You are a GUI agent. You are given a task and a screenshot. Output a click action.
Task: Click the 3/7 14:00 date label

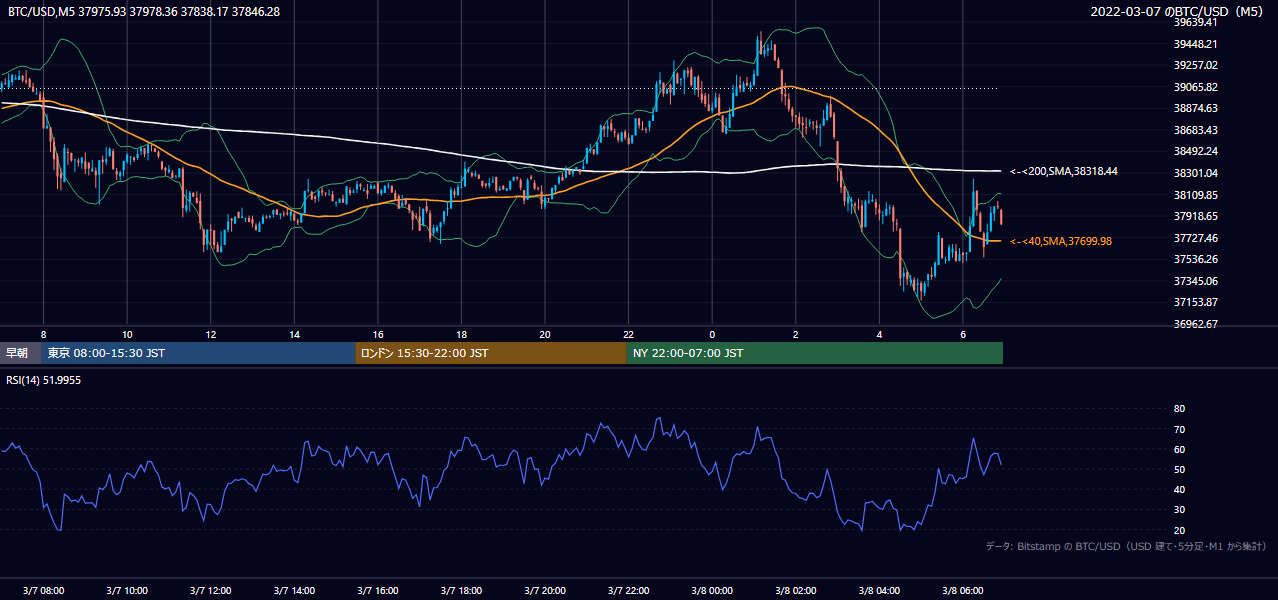point(295,591)
